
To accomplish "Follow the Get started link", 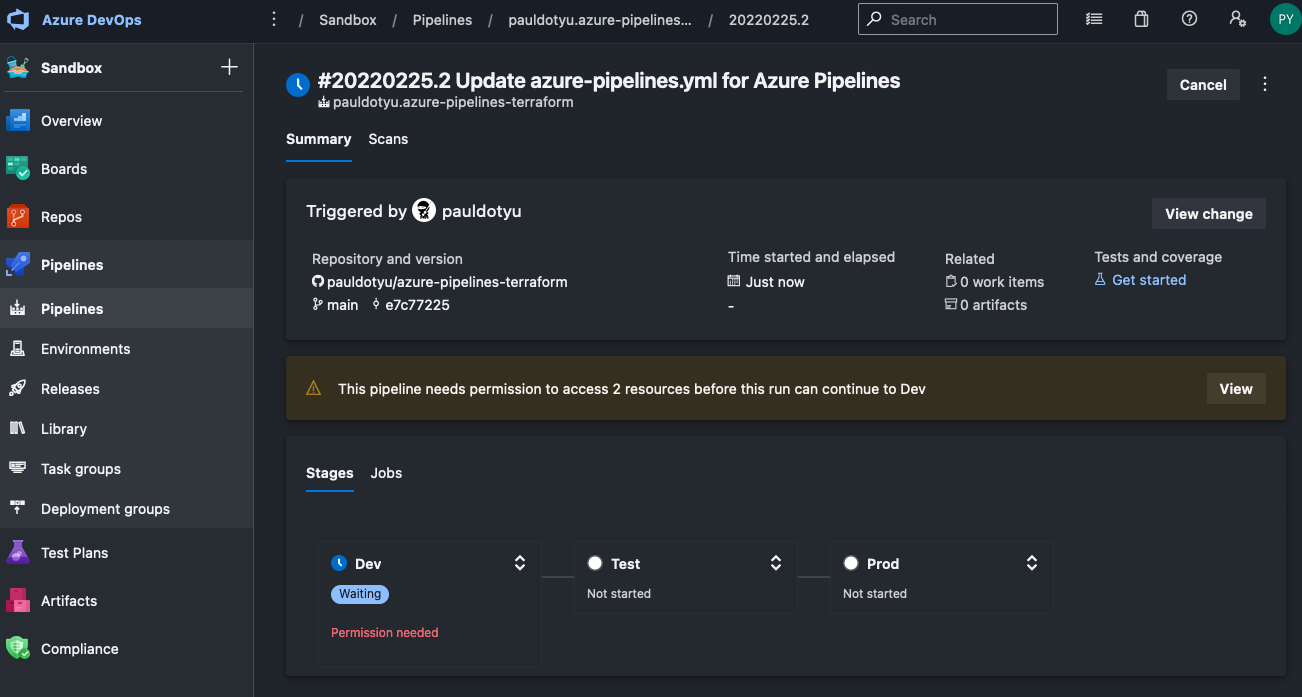I will point(1148,280).
